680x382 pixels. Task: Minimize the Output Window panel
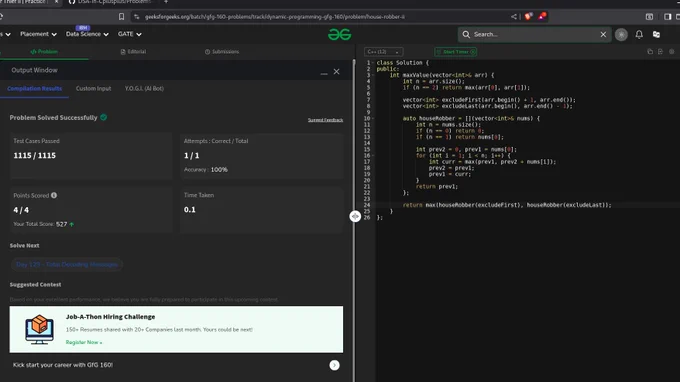tap(324, 73)
